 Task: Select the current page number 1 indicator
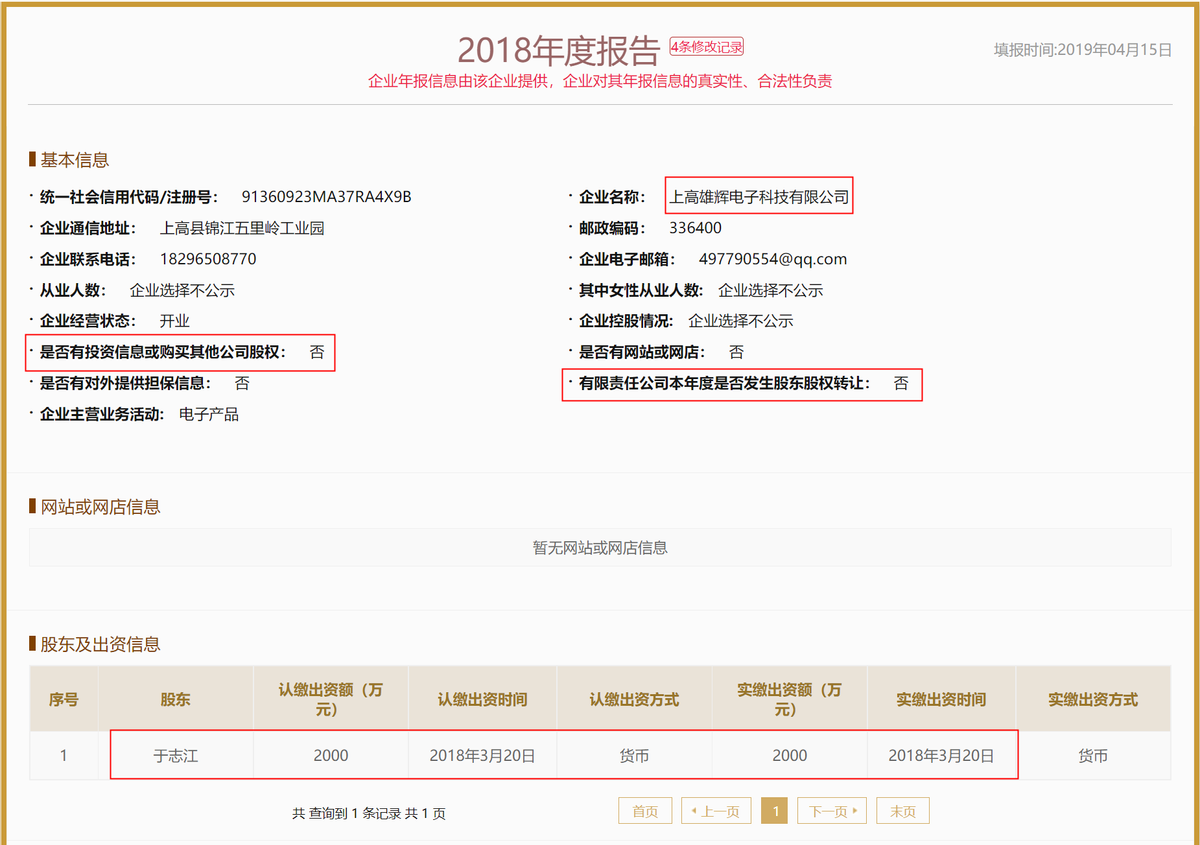(775, 810)
